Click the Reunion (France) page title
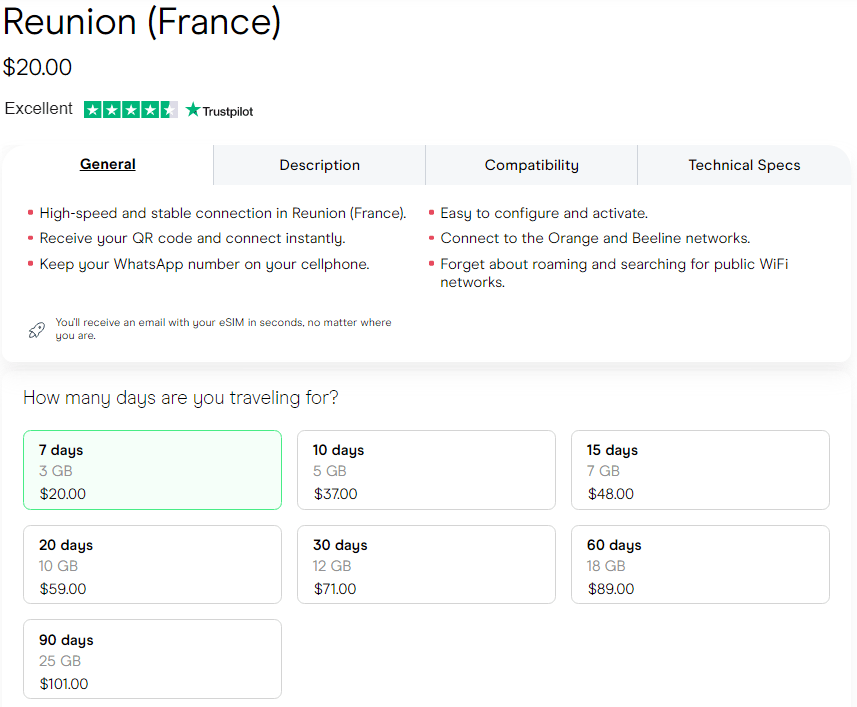 point(142,22)
